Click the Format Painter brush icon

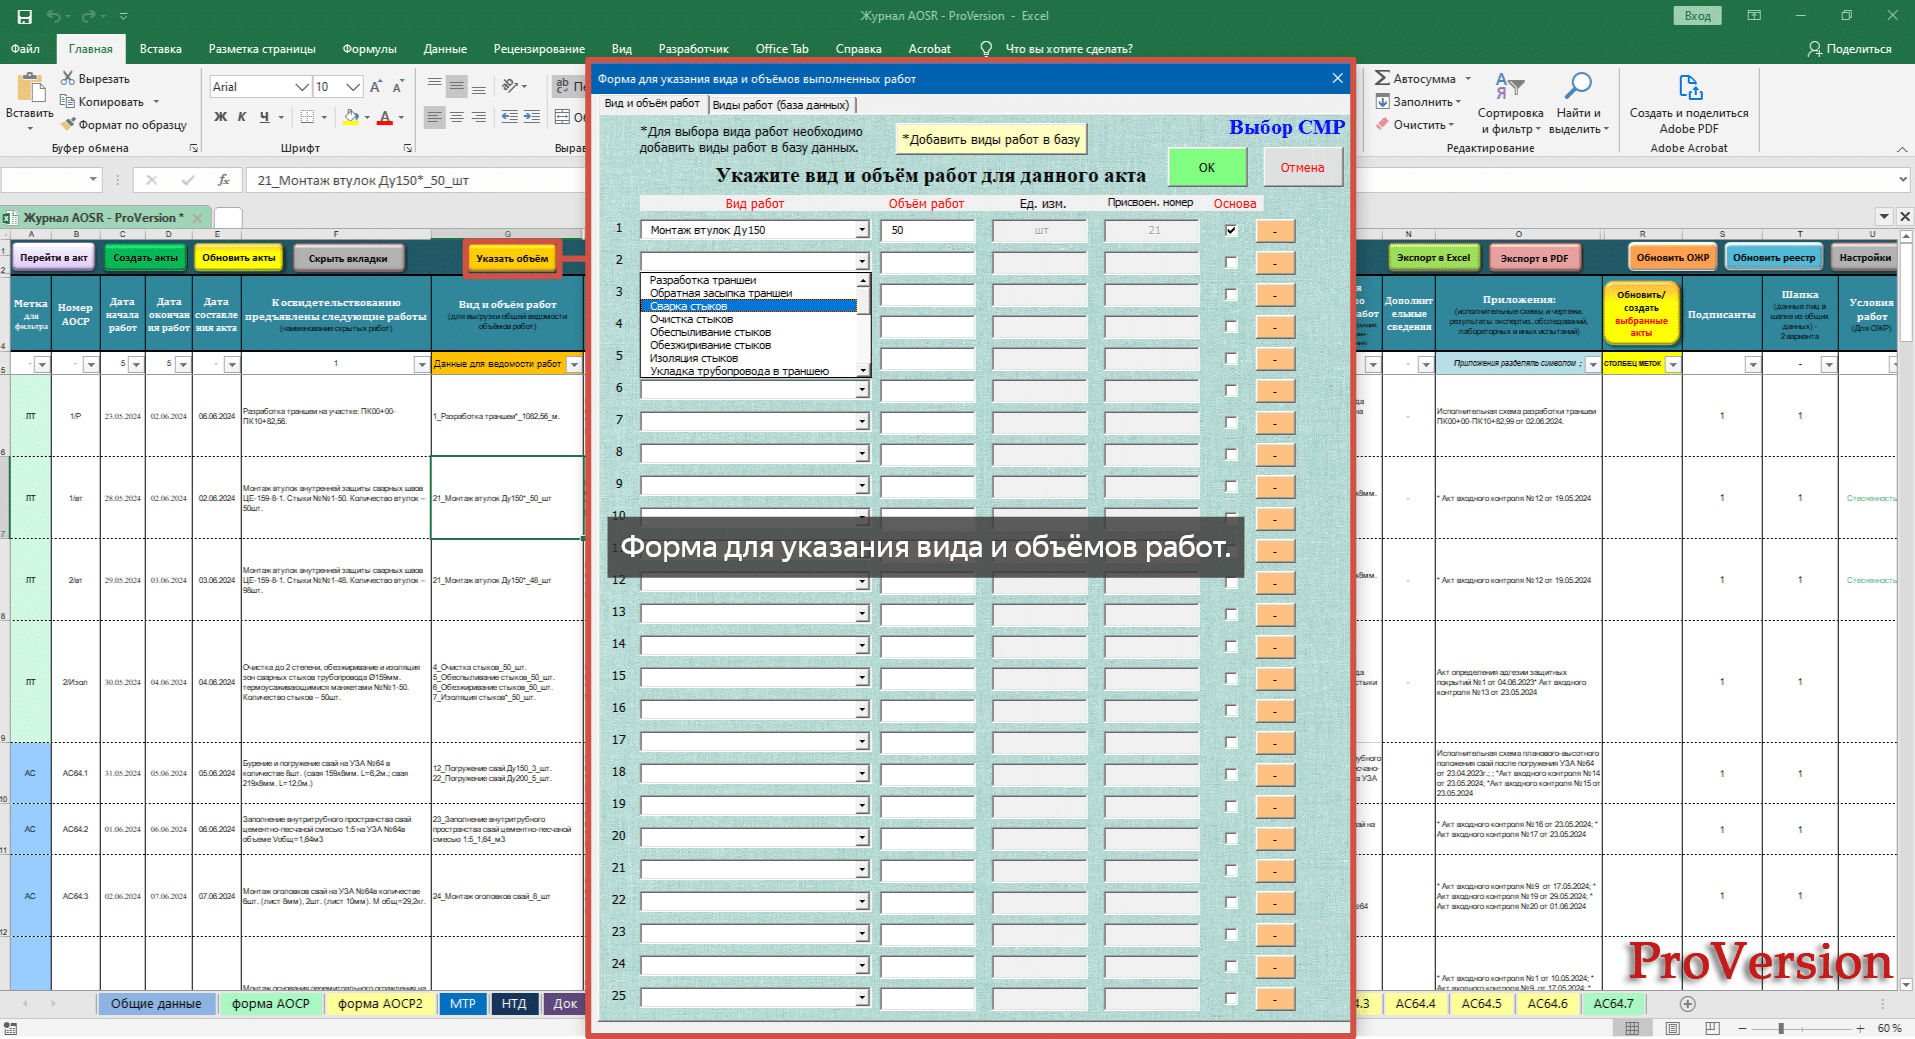coord(68,125)
